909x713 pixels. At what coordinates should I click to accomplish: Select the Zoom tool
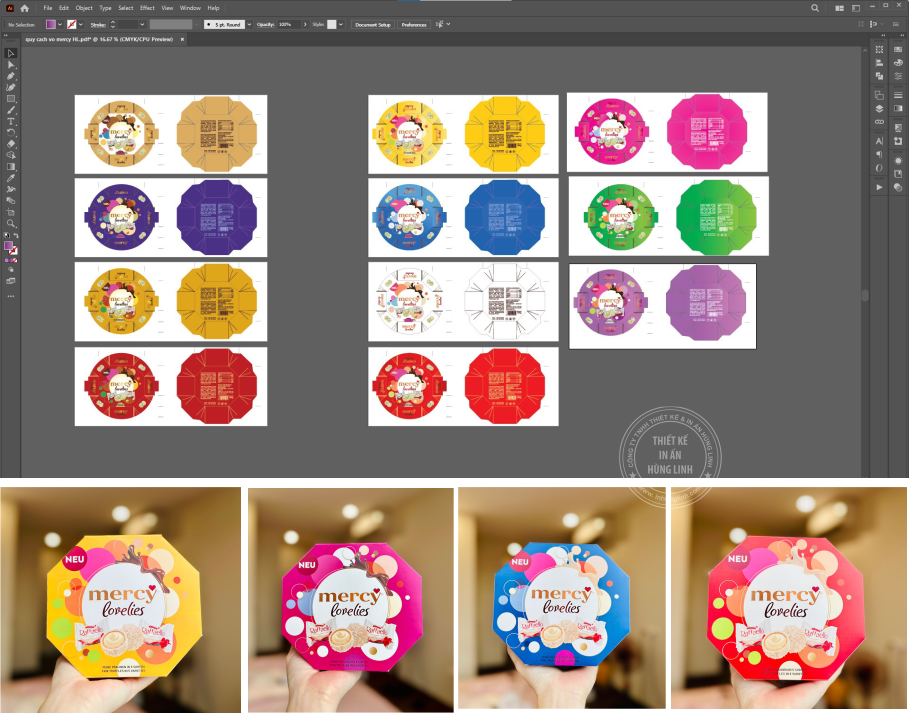(10, 223)
